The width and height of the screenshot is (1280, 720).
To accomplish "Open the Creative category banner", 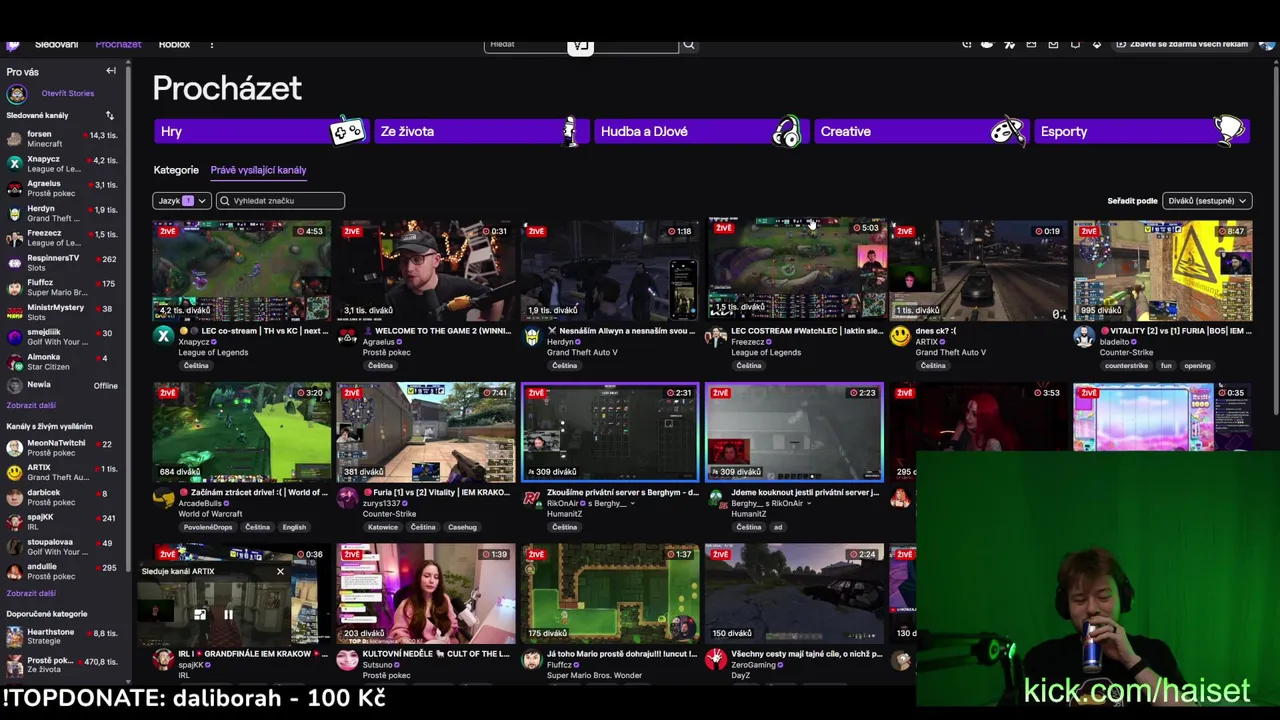I will coord(922,131).
